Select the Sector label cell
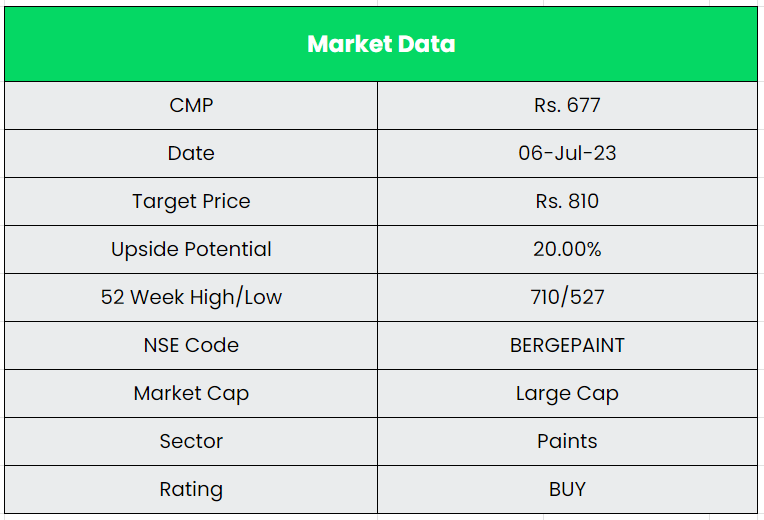This screenshot has width=764, height=520. (x=191, y=441)
